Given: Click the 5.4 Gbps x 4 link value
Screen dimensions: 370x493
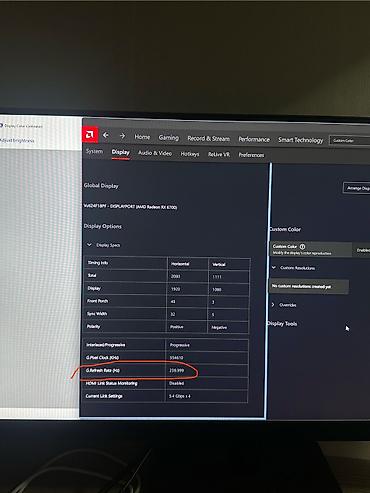Looking at the screenshot, I should tap(180, 396).
